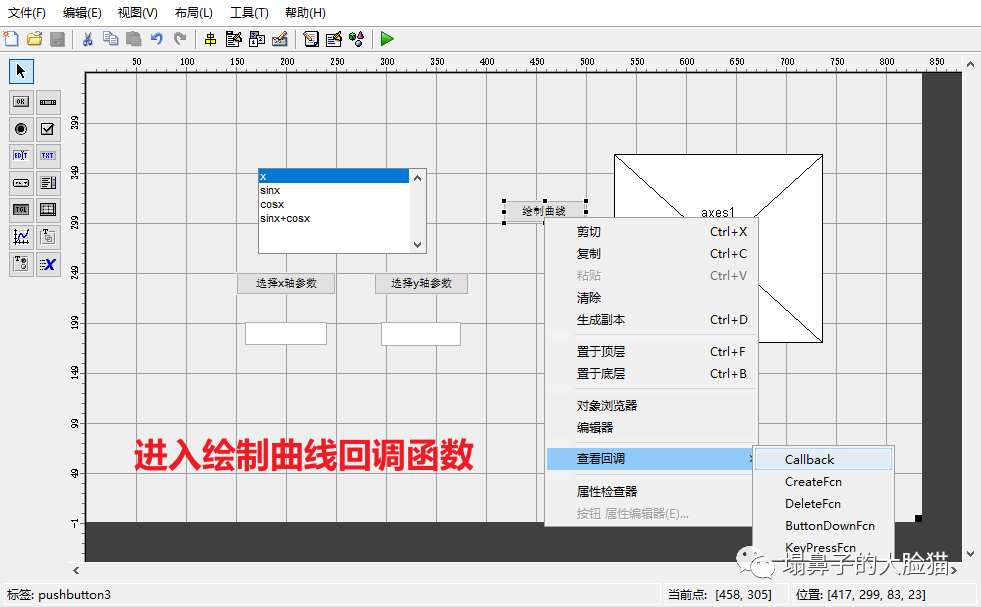981x607 pixels.
Task: Open the Object Browser toolbar icon
Action: [x=357, y=39]
